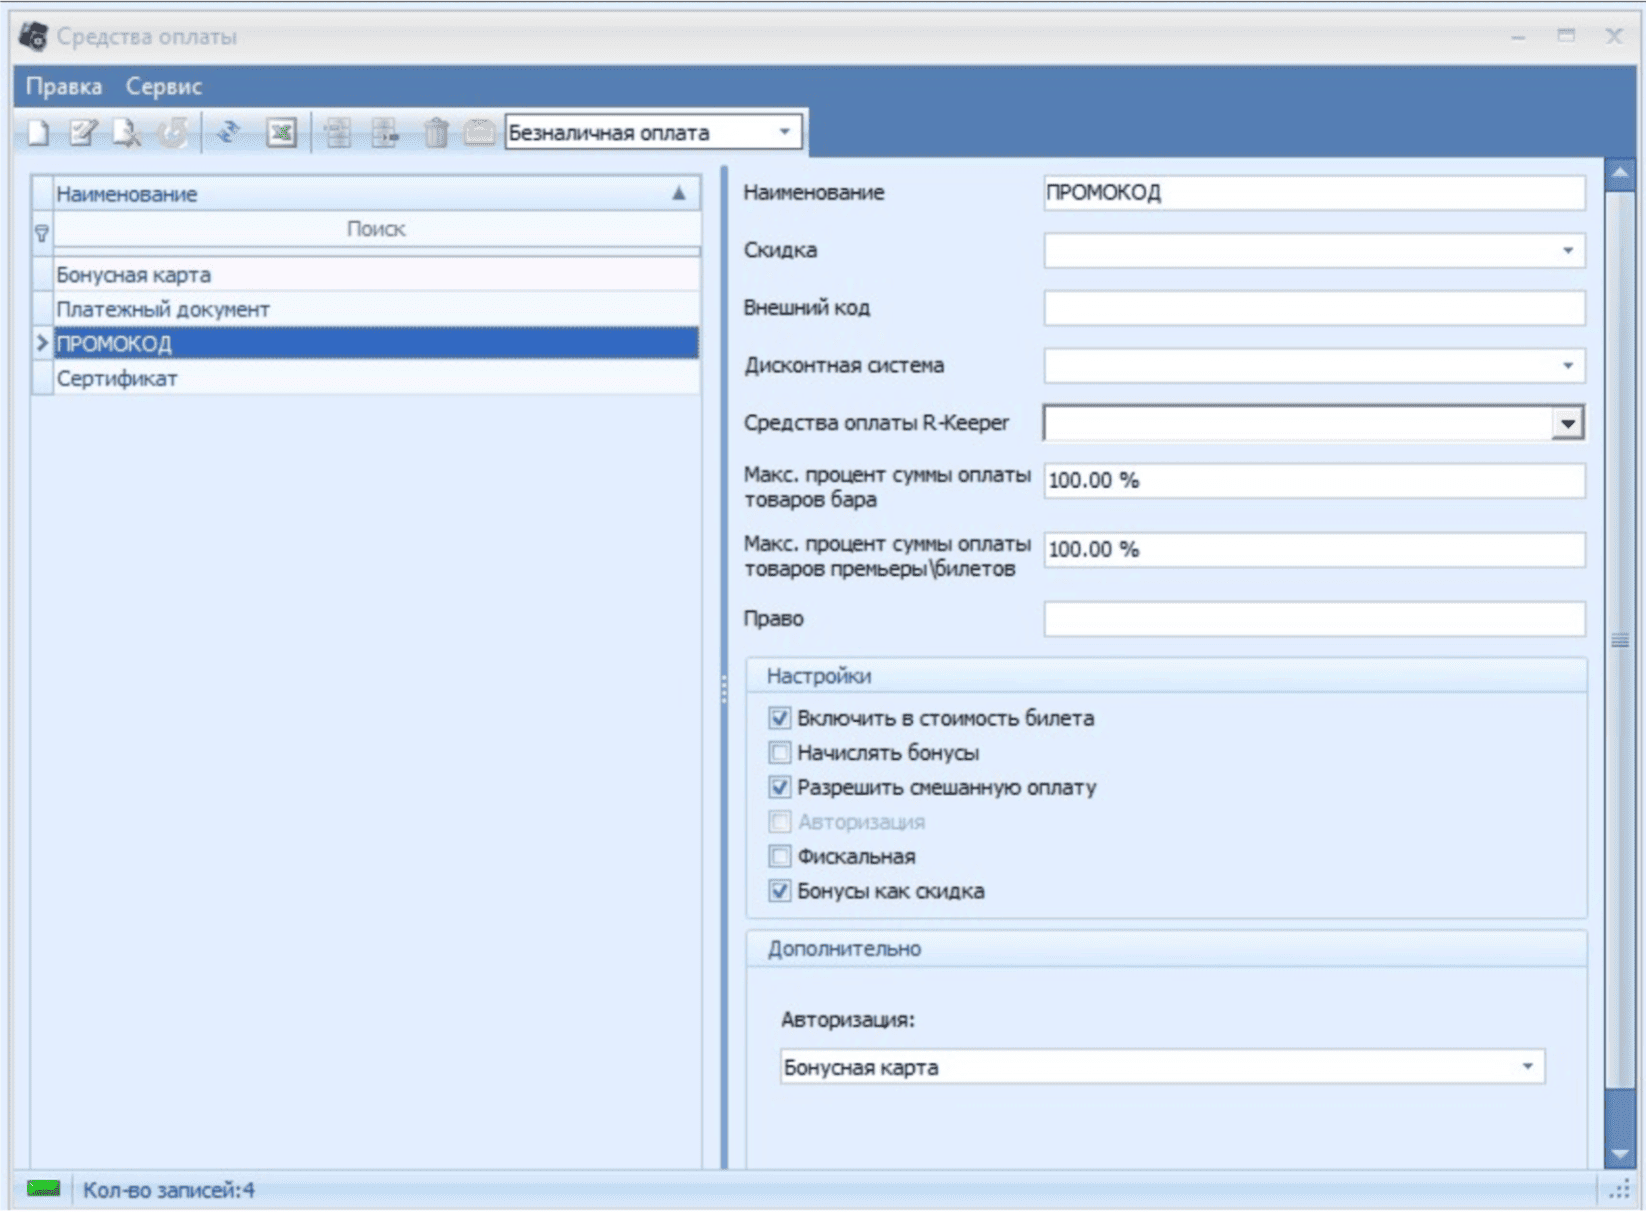Enable the Начислять бонусы checkbox

pyautogui.click(x=780, y=753)
